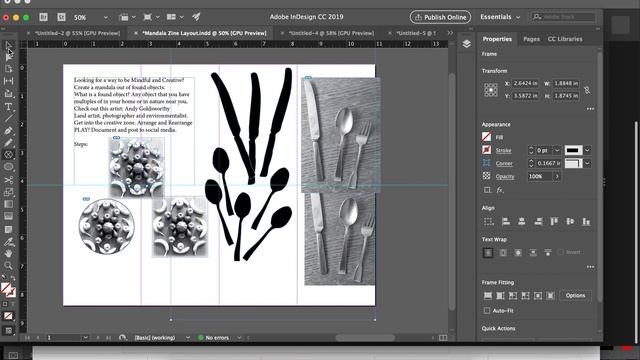The image size is (640, 360).
Task: Open the stroke weight dropdown
Action: pyautogui.click(x=557, y=150)
